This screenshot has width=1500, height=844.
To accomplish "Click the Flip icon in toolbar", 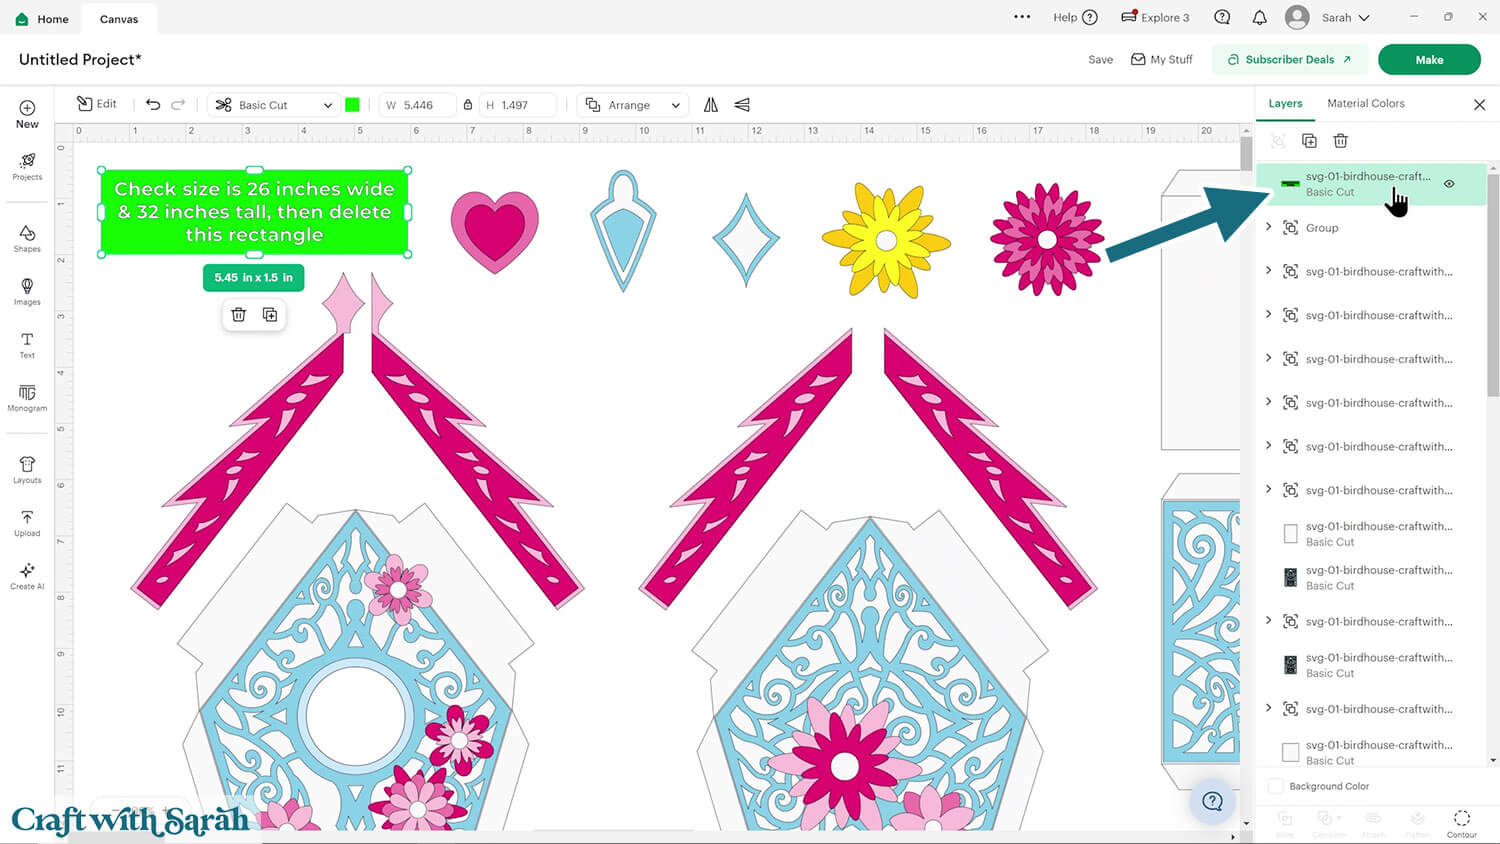I will (x=711, y=104).
